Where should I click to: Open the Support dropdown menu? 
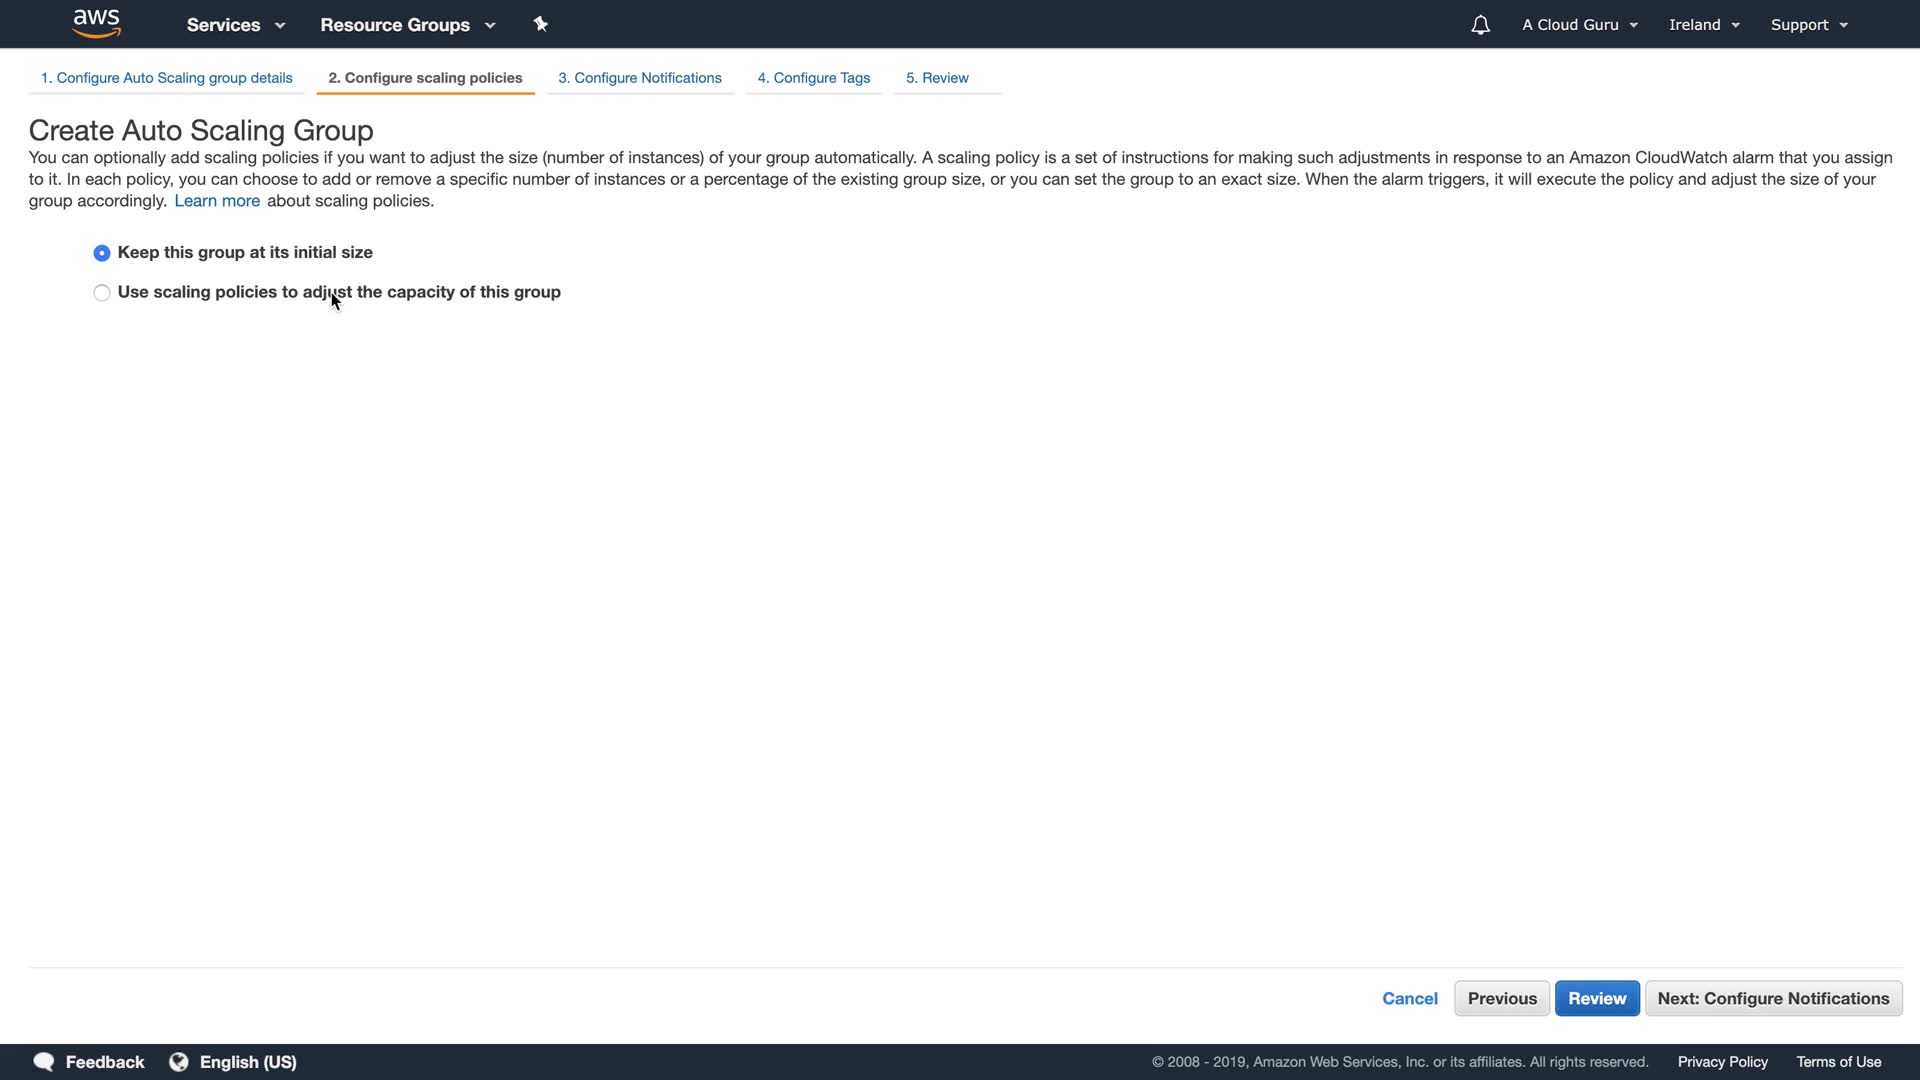coord(1809,25)
